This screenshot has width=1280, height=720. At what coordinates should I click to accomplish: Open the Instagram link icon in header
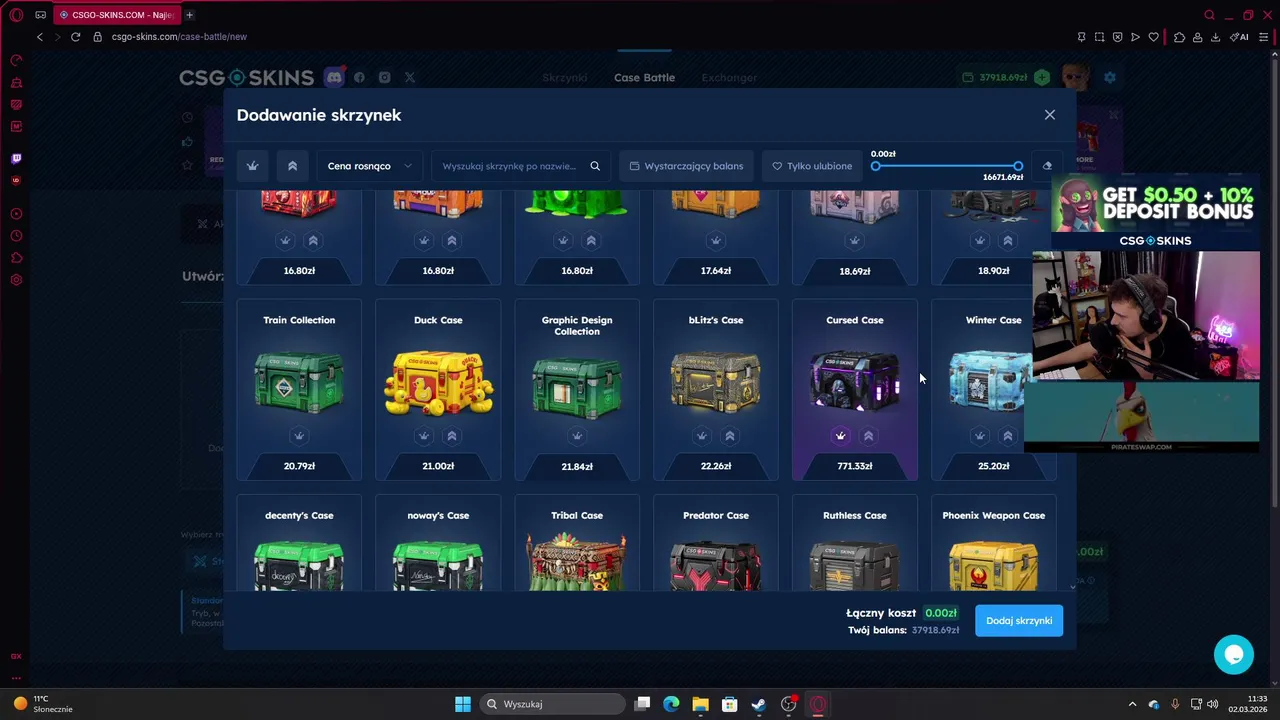click(x=384, y=77)
